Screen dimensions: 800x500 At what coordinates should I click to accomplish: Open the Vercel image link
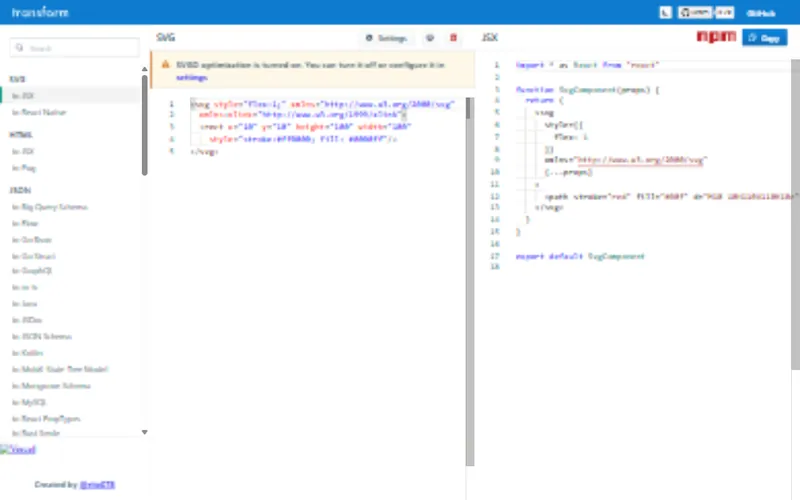tap(18, 449)
